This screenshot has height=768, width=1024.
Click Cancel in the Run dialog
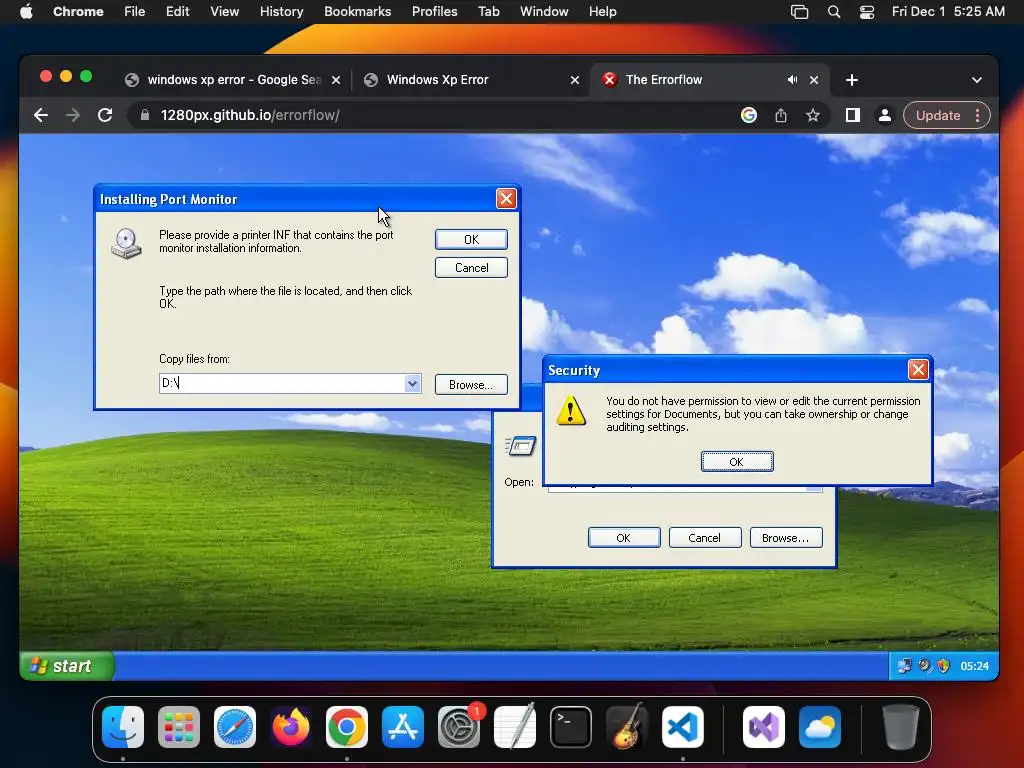(705, 537)
